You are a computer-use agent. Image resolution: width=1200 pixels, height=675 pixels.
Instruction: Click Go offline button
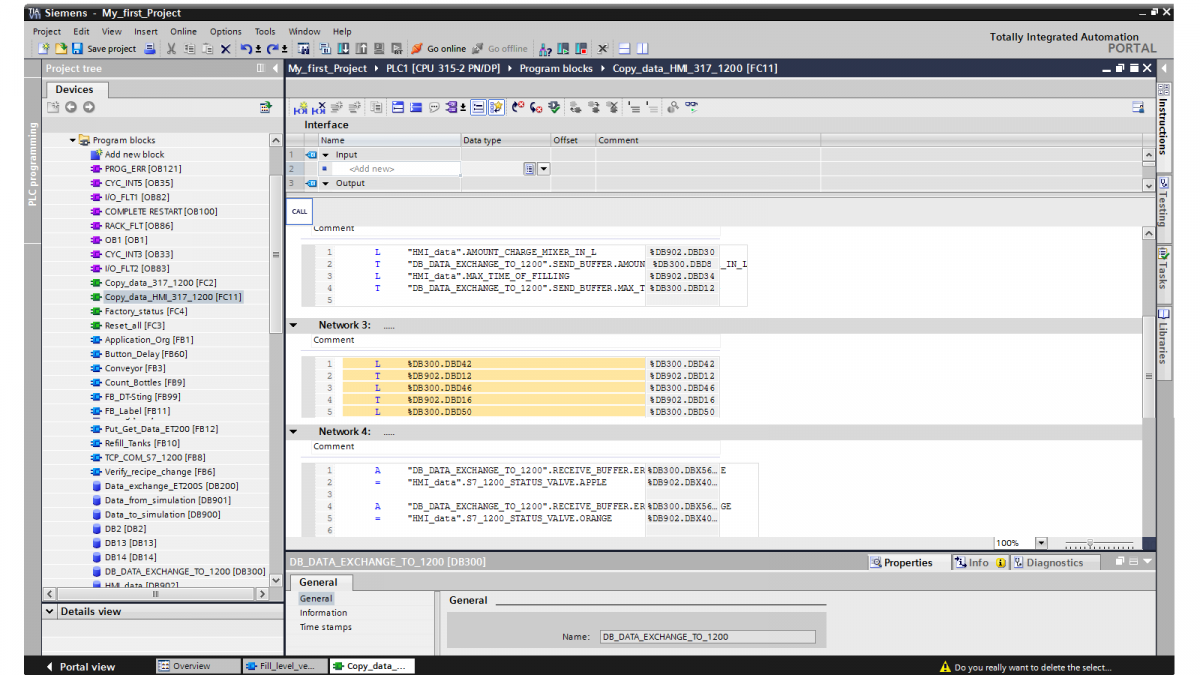[x=500, y=48]
